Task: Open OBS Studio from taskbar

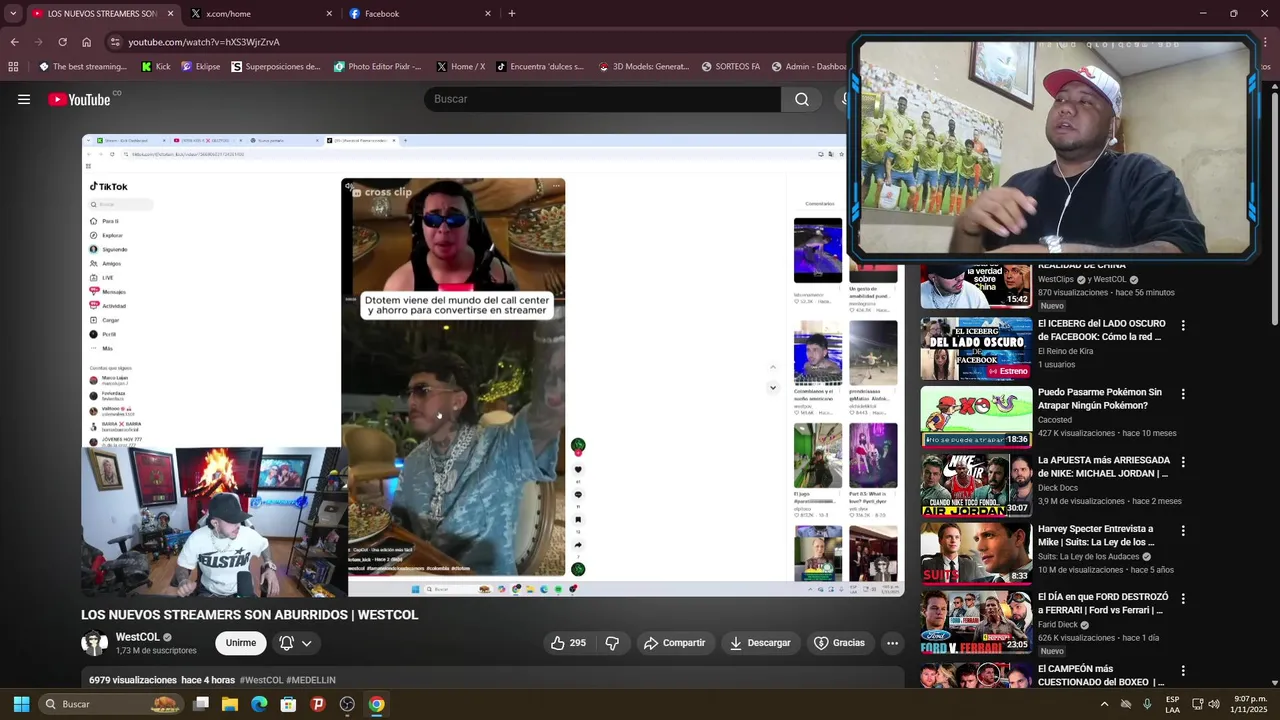Action: point(347,704)
